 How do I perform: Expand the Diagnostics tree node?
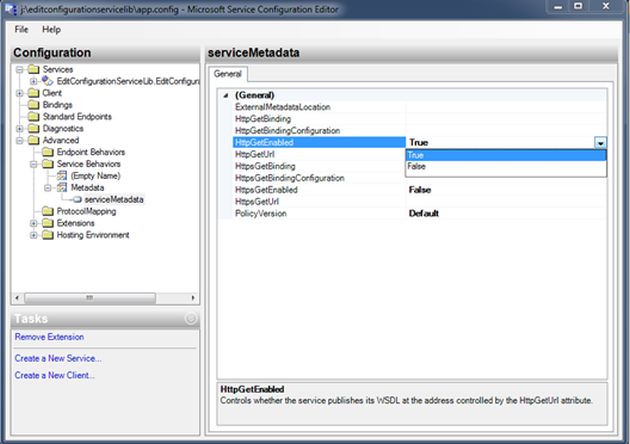(19, 129)
